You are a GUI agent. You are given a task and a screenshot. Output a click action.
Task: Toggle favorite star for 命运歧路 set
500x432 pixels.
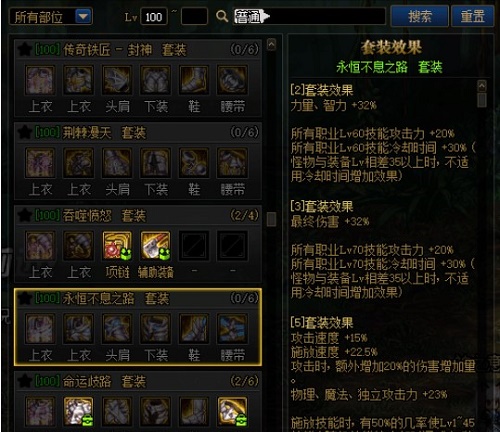25,381
